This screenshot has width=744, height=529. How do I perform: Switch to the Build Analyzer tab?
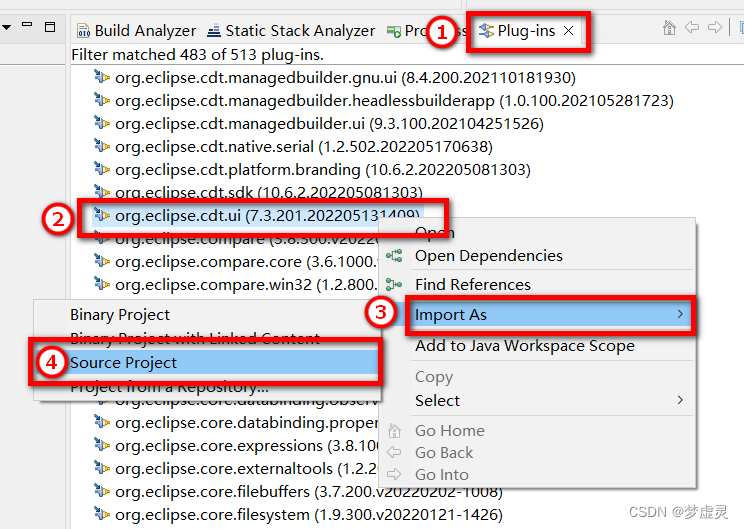(x=136, y=31)
